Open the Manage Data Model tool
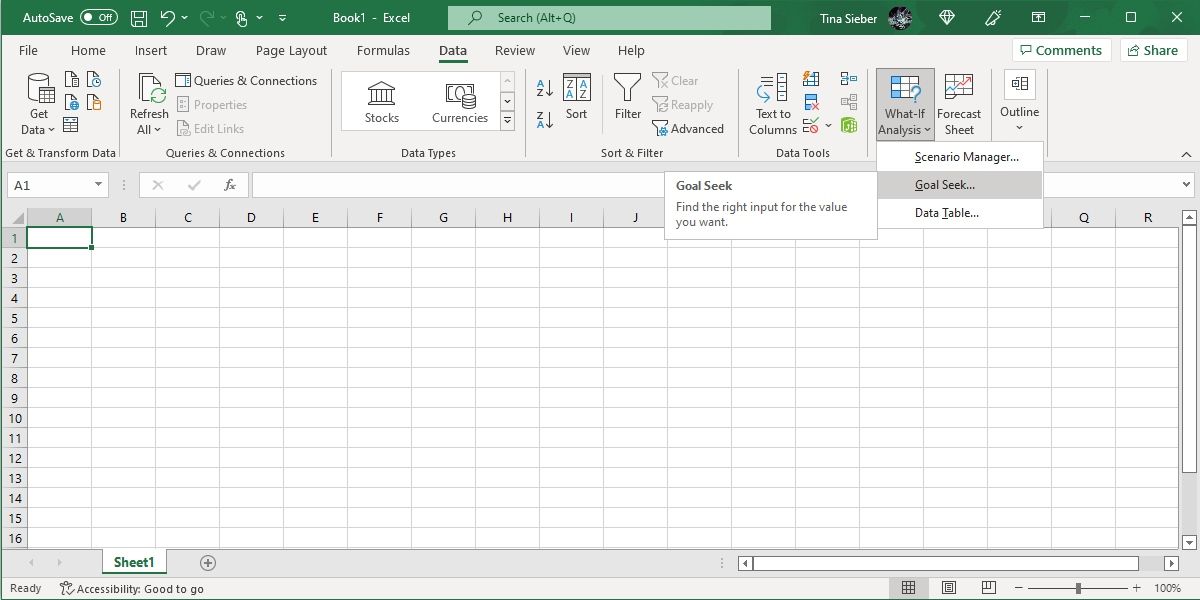 (848, 125)
